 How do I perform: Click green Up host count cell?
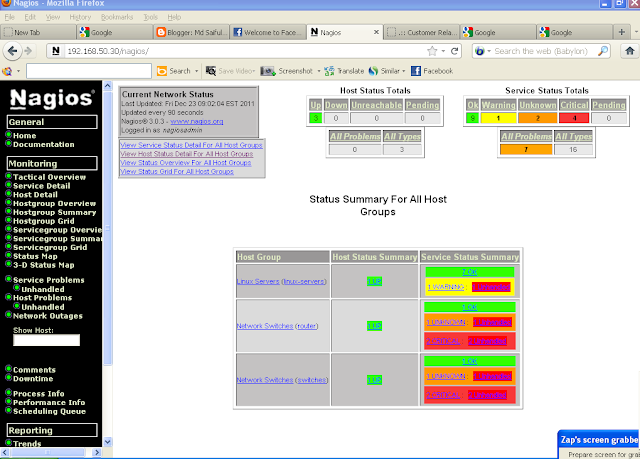316,118
